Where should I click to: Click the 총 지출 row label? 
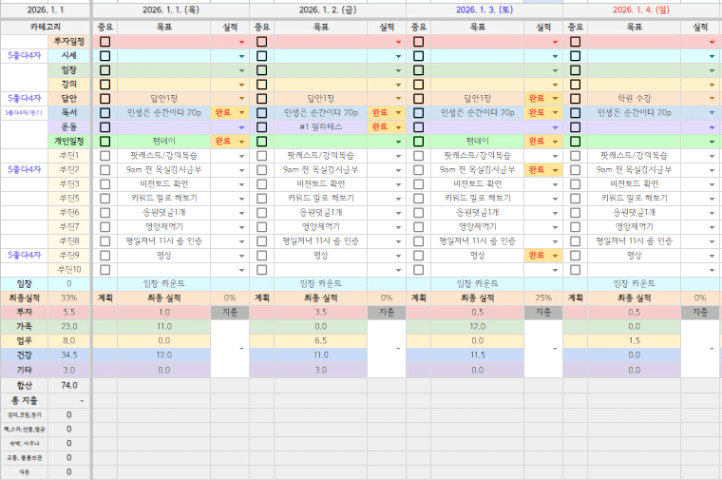click(x=24, y=400)
